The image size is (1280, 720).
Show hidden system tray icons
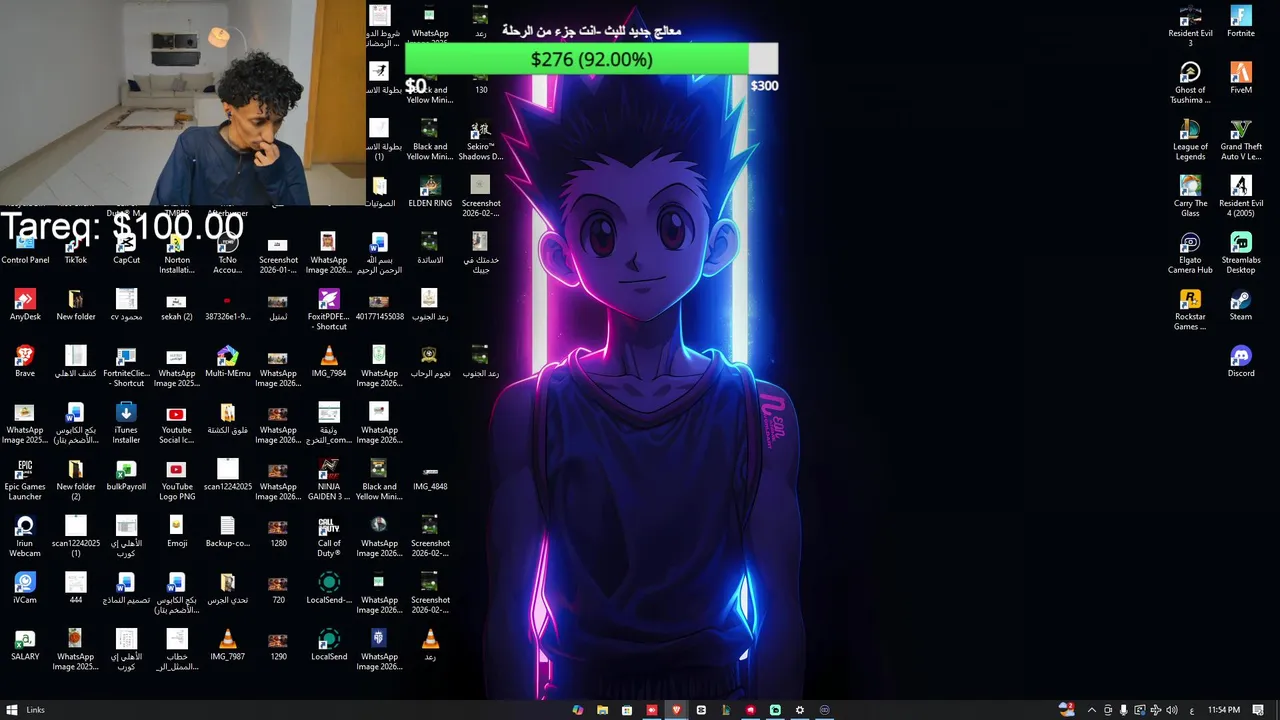[1091, 710]
